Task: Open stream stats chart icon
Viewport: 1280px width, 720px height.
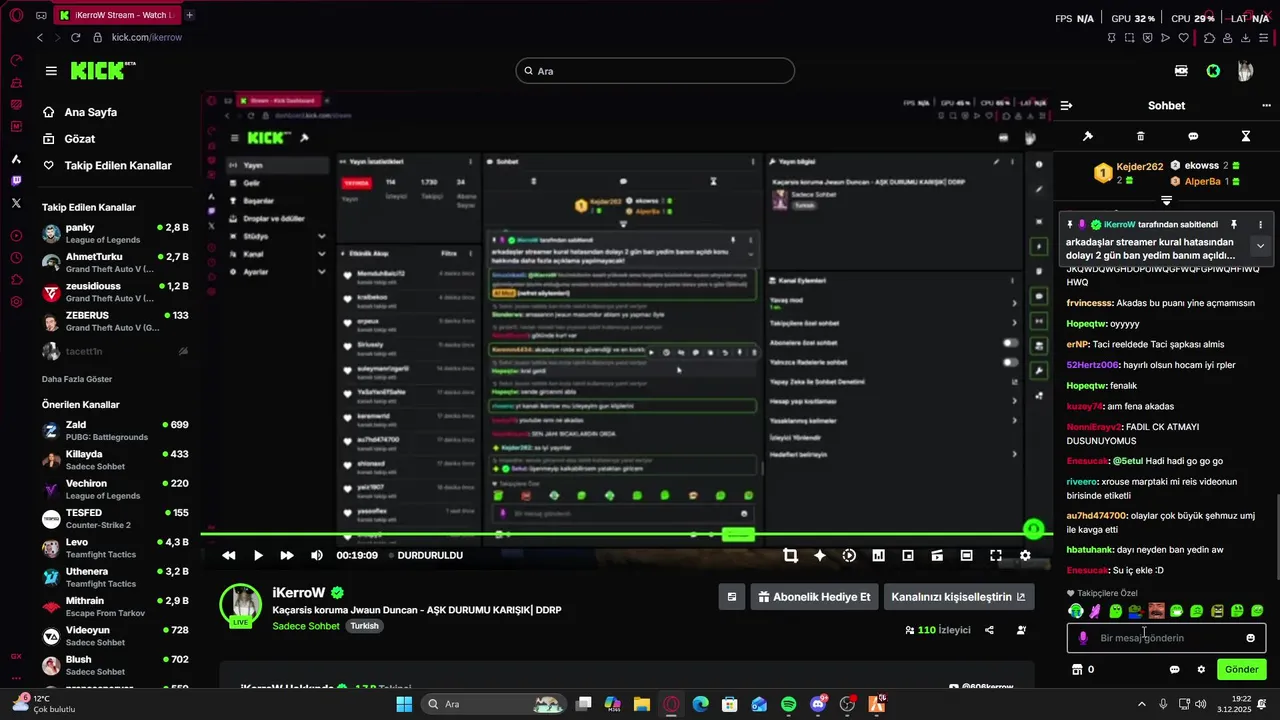Action: tap(878, 555)
